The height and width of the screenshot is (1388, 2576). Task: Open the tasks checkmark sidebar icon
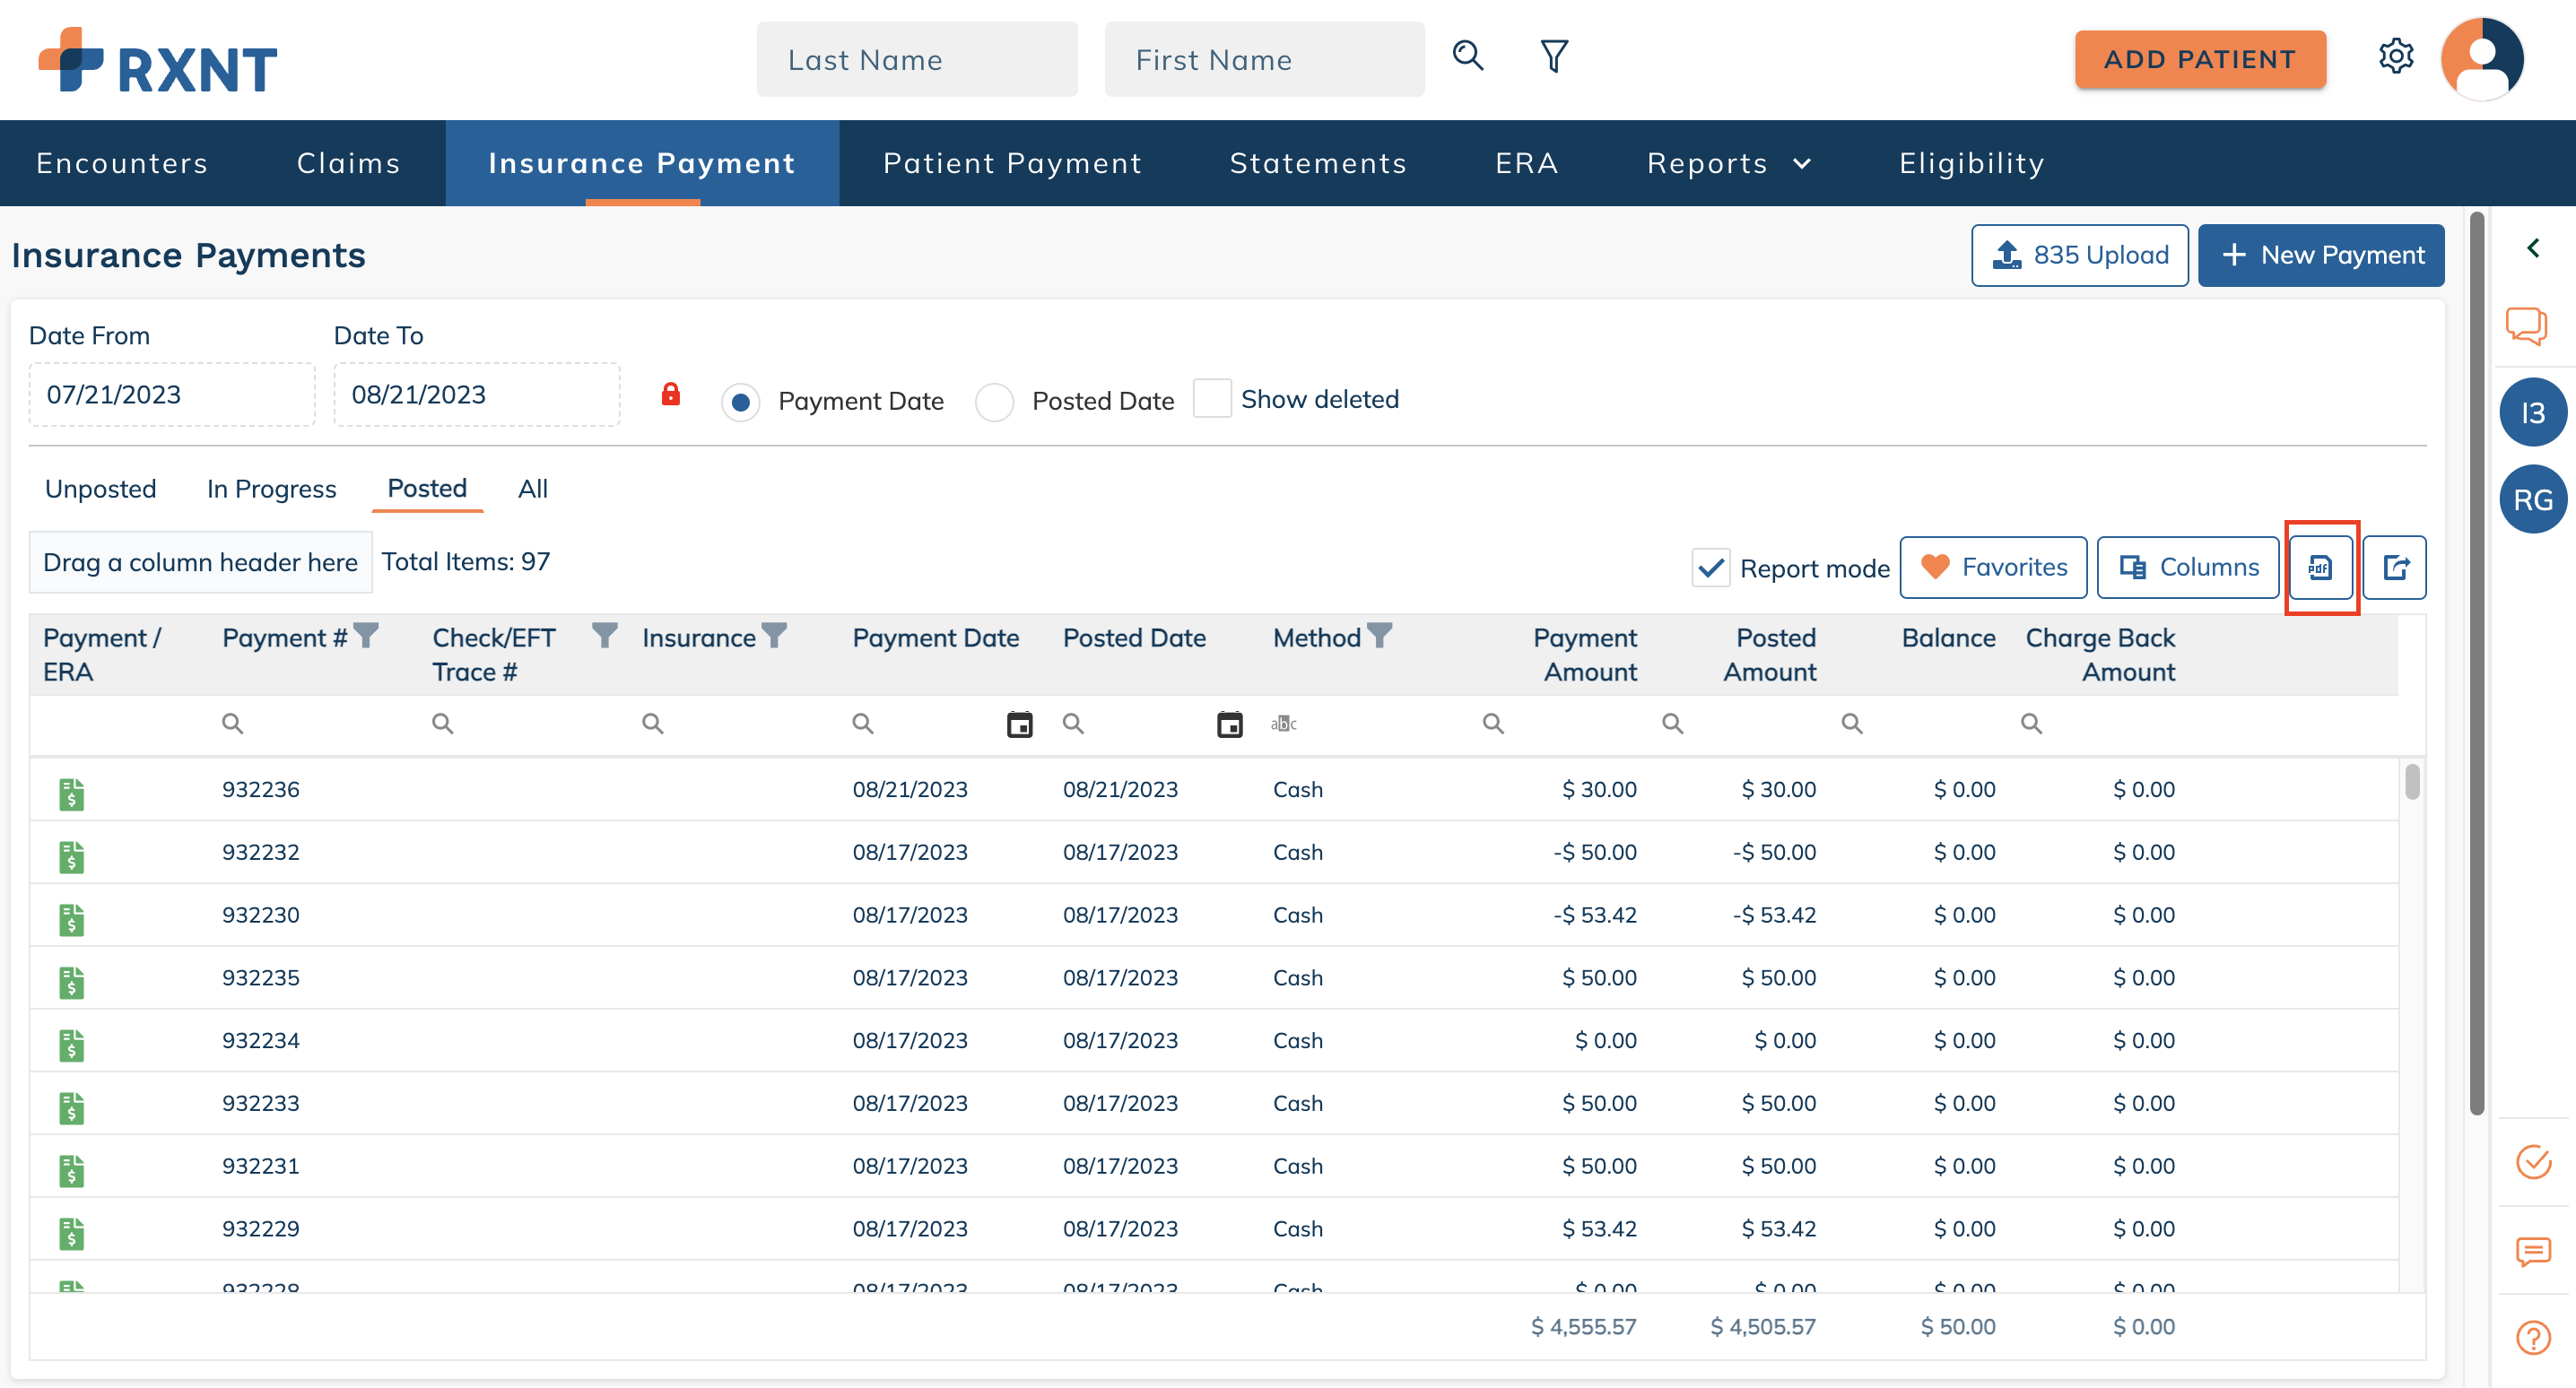(x=2533, y=1162)
